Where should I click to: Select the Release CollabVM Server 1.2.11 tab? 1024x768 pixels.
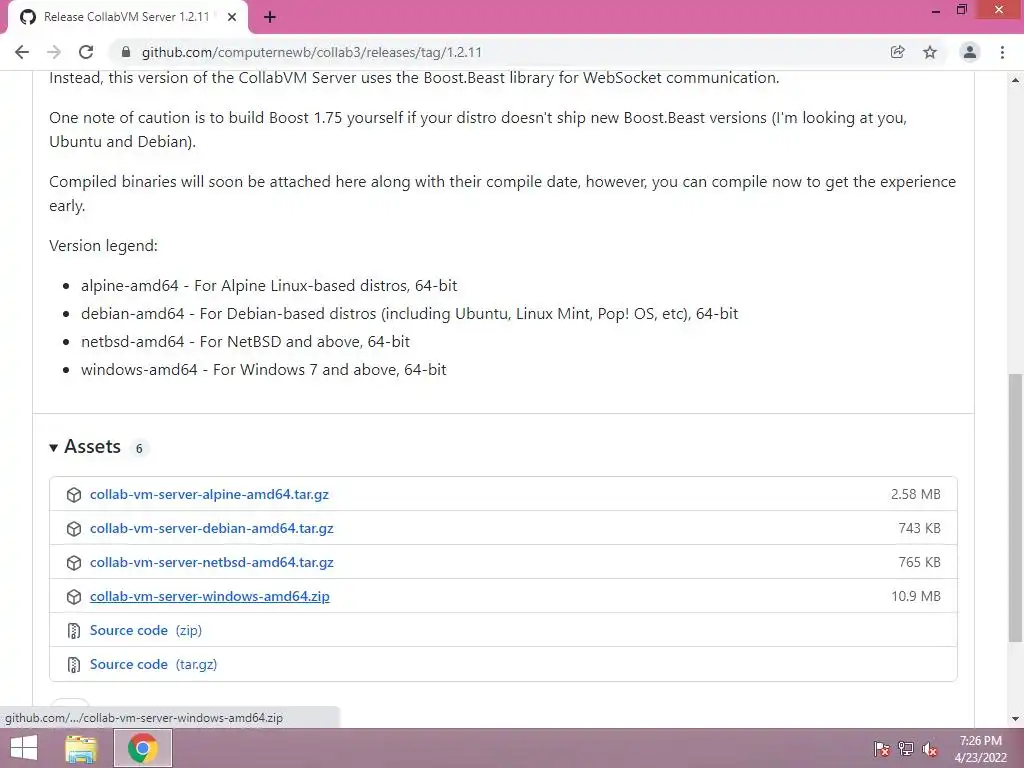127,18
